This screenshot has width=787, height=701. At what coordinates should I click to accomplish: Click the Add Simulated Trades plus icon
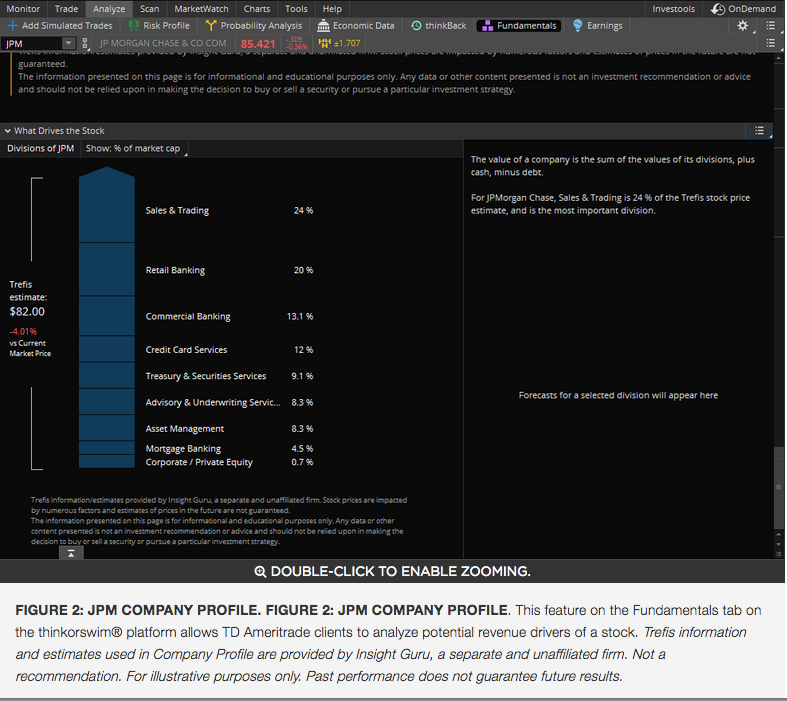(13, 26)
